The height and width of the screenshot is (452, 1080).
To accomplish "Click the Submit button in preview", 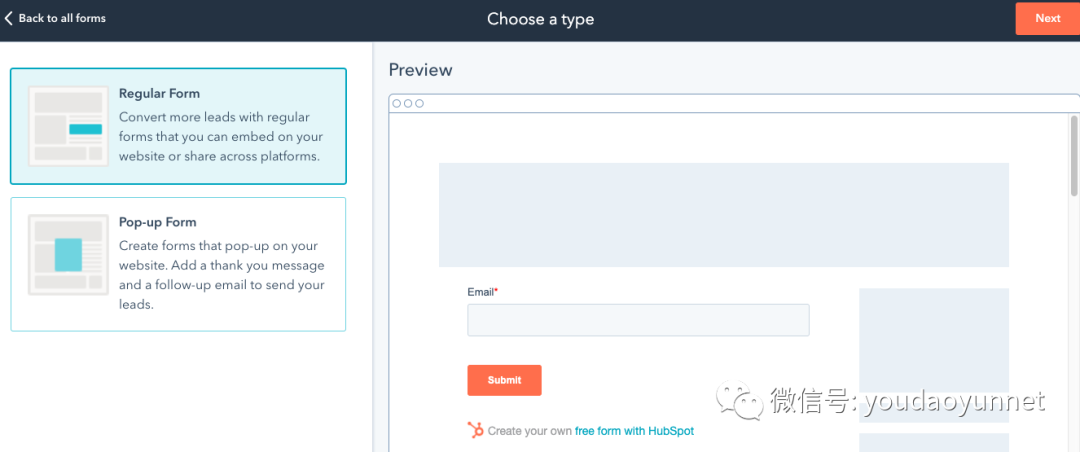I will pos(504,380).
